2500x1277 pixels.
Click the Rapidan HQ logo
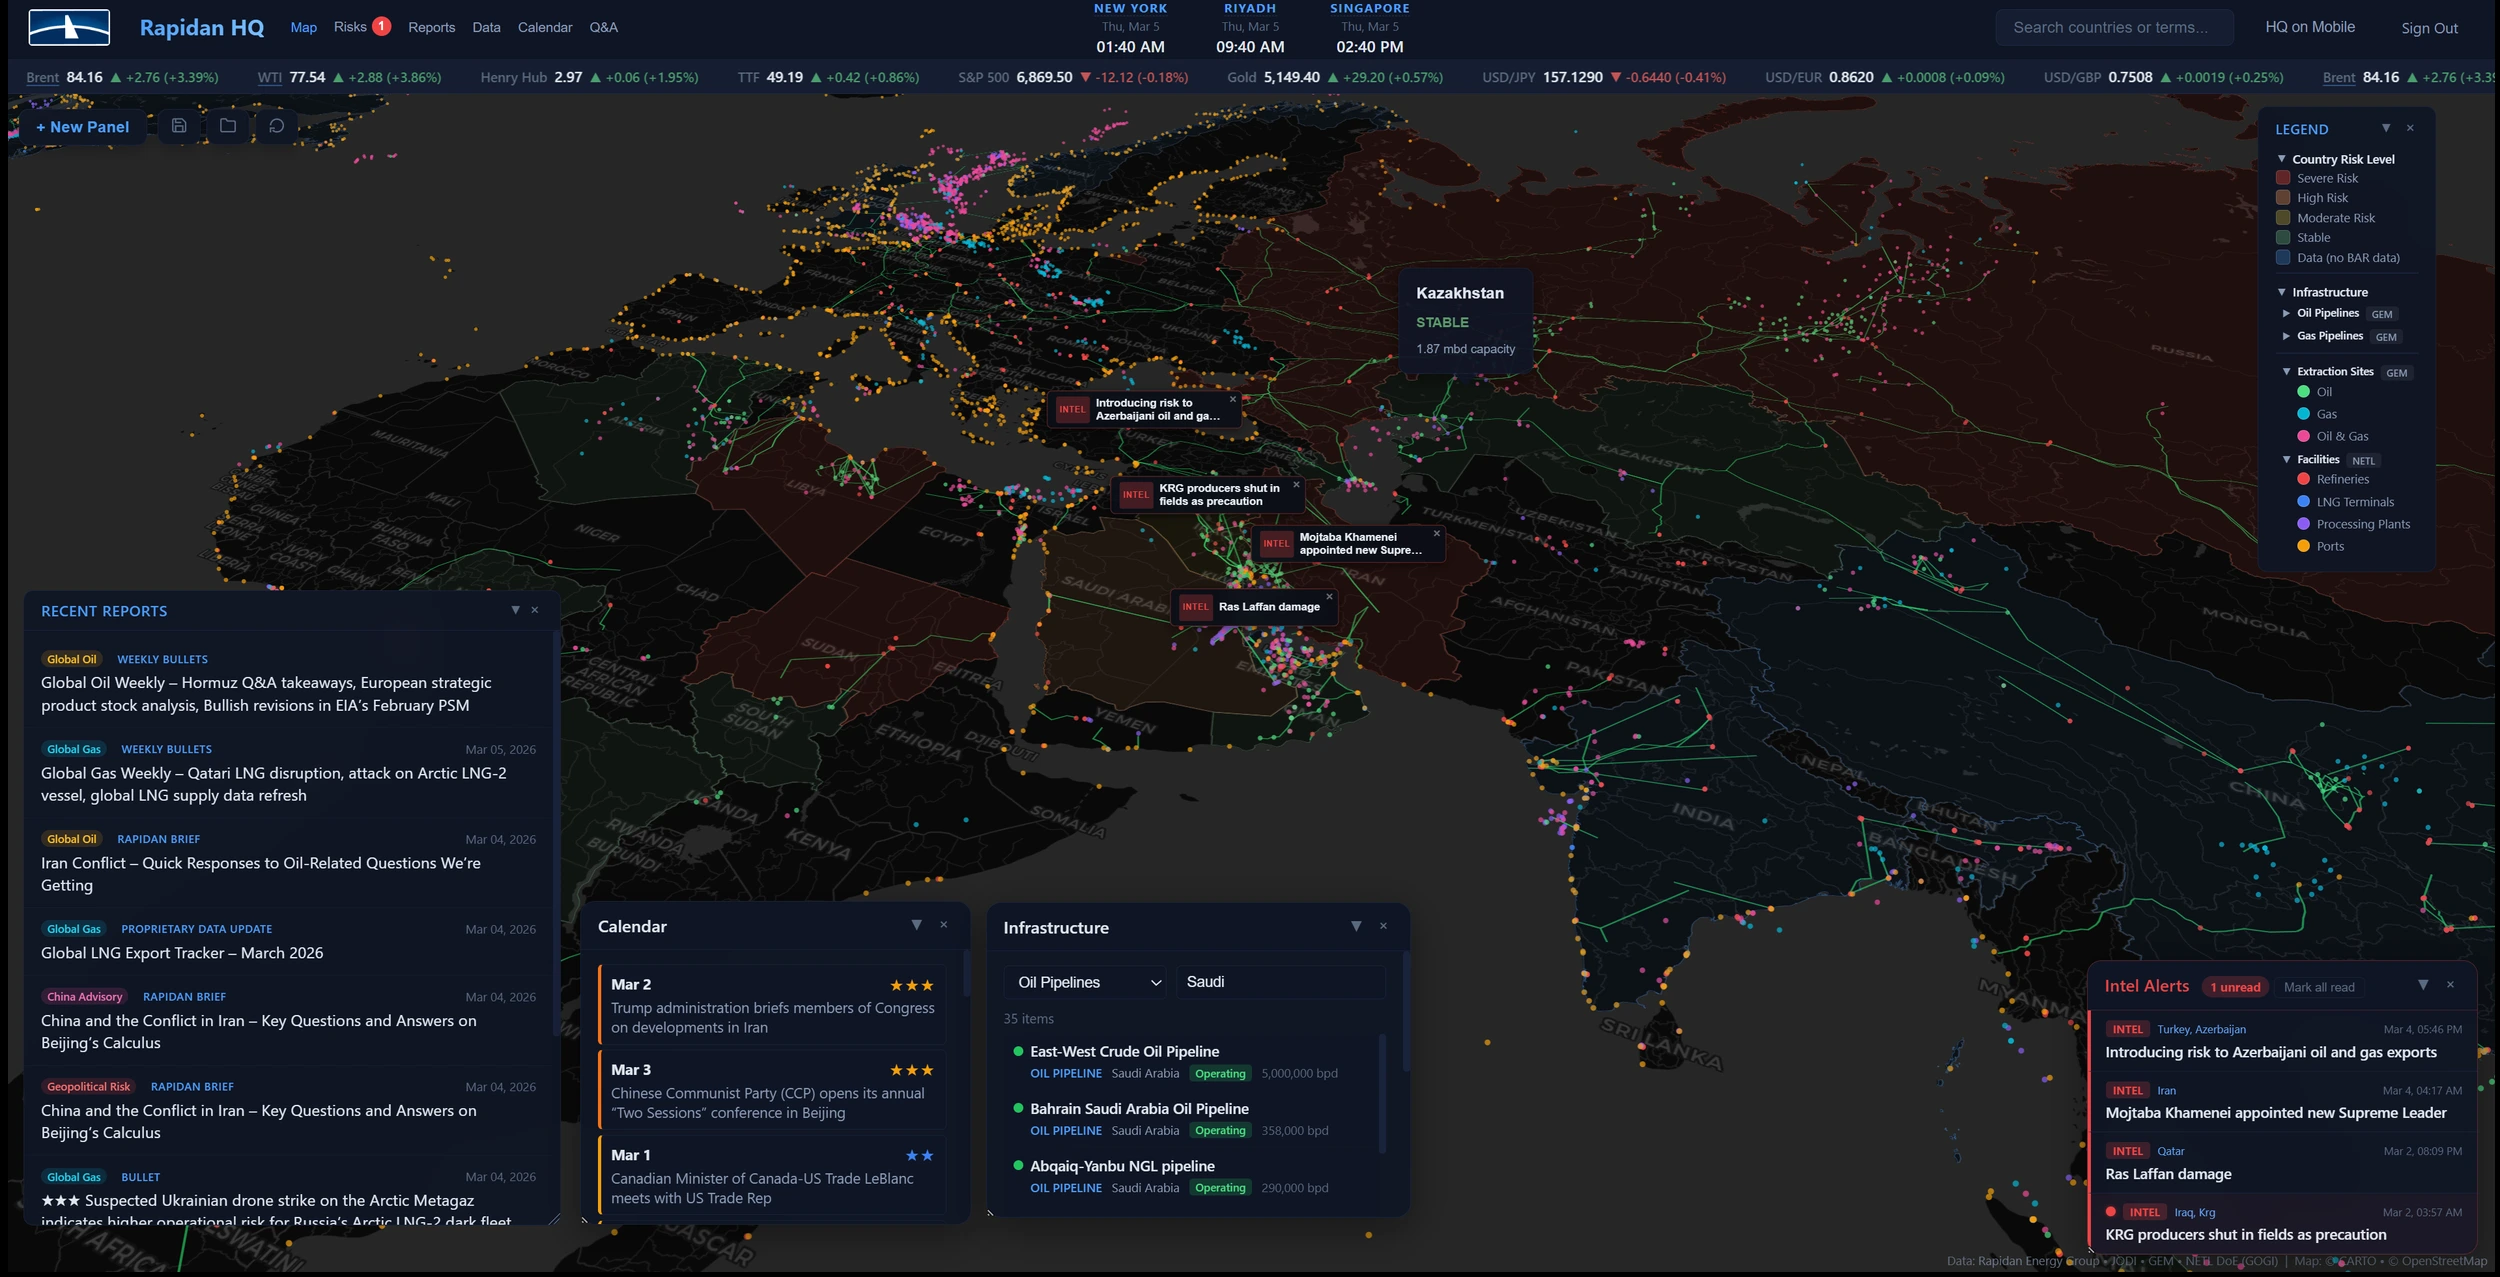tap(69, 27)
